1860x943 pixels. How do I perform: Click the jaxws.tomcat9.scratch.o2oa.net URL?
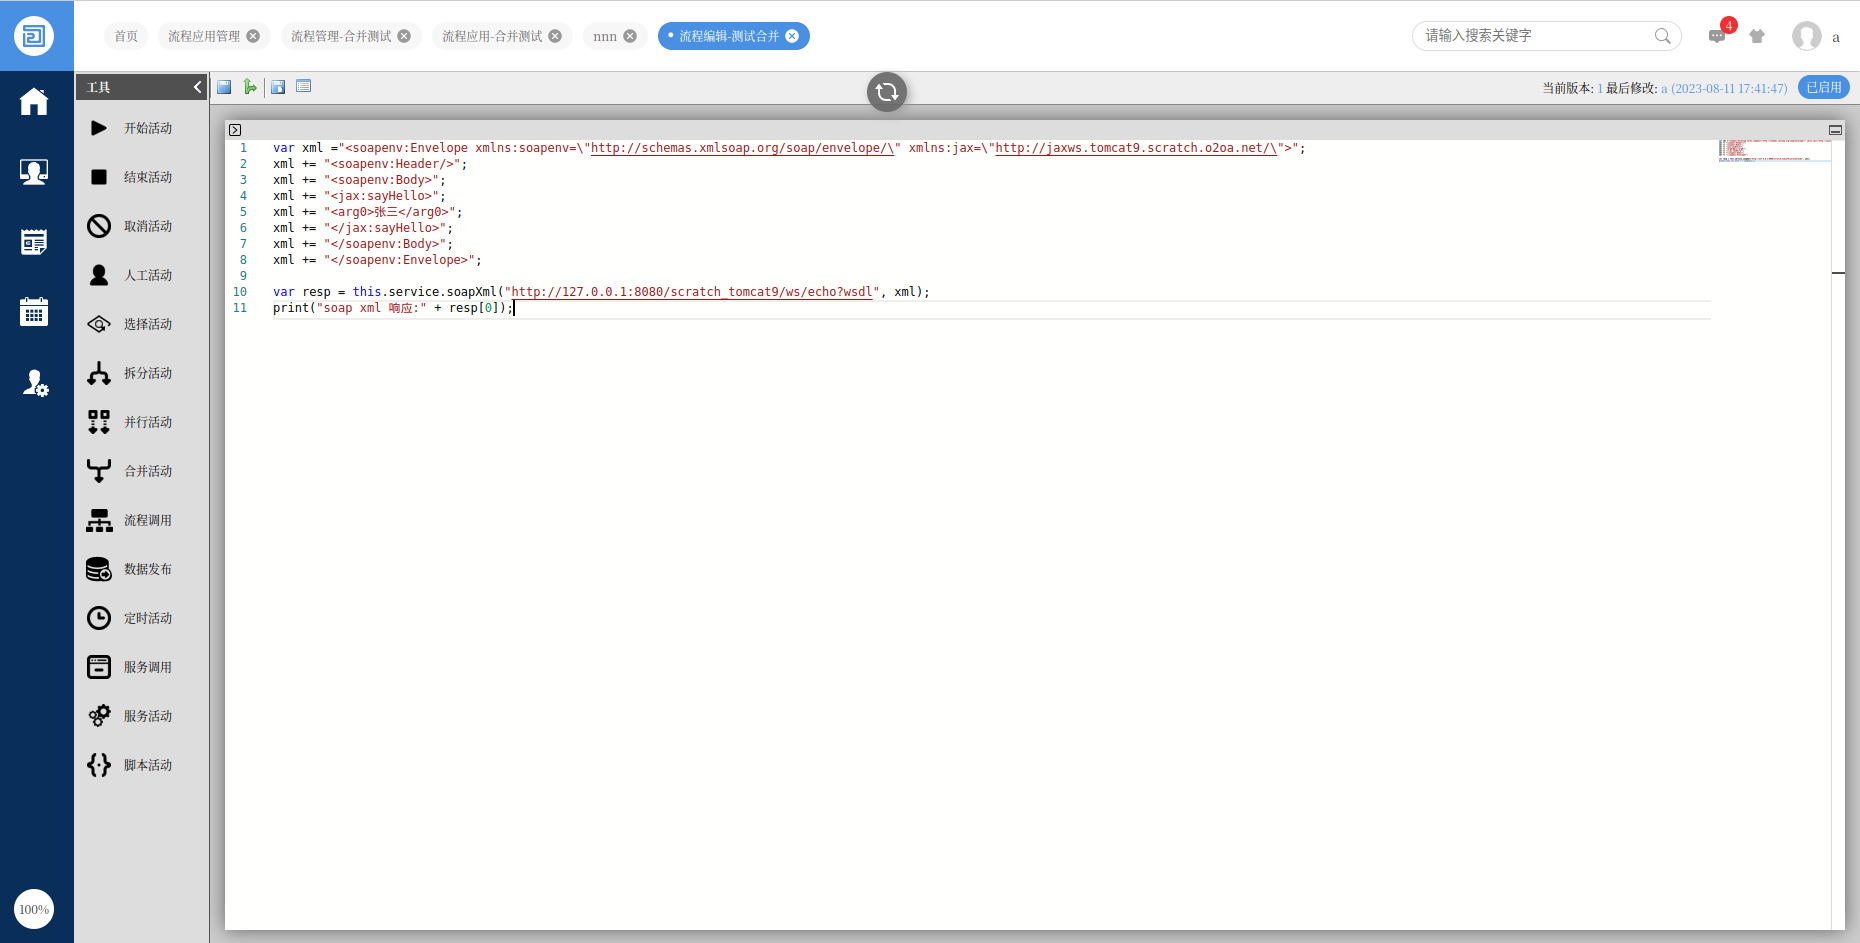pyautogui.click(x=1136, y=148)
